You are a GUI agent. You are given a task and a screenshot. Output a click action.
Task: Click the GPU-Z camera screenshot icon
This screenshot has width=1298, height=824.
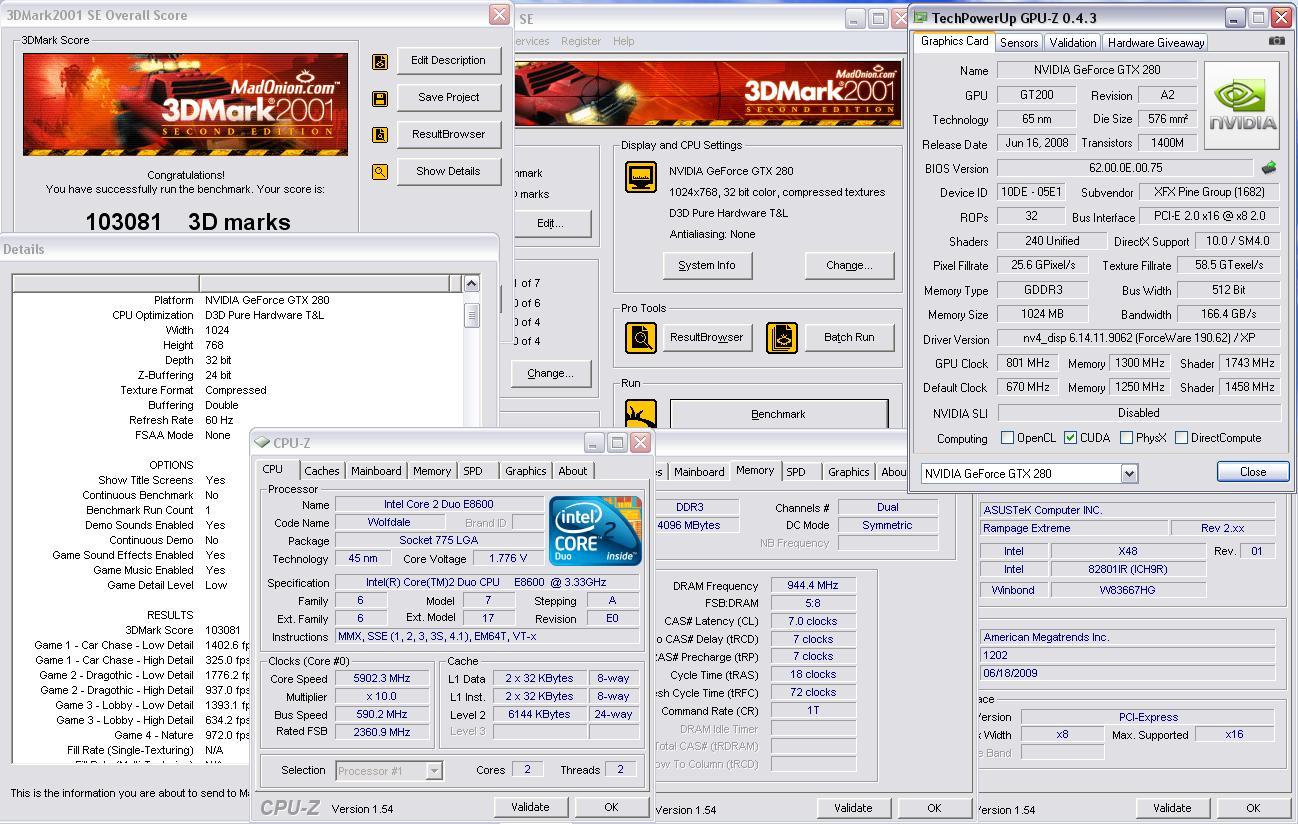click(x=1277, y=41)
